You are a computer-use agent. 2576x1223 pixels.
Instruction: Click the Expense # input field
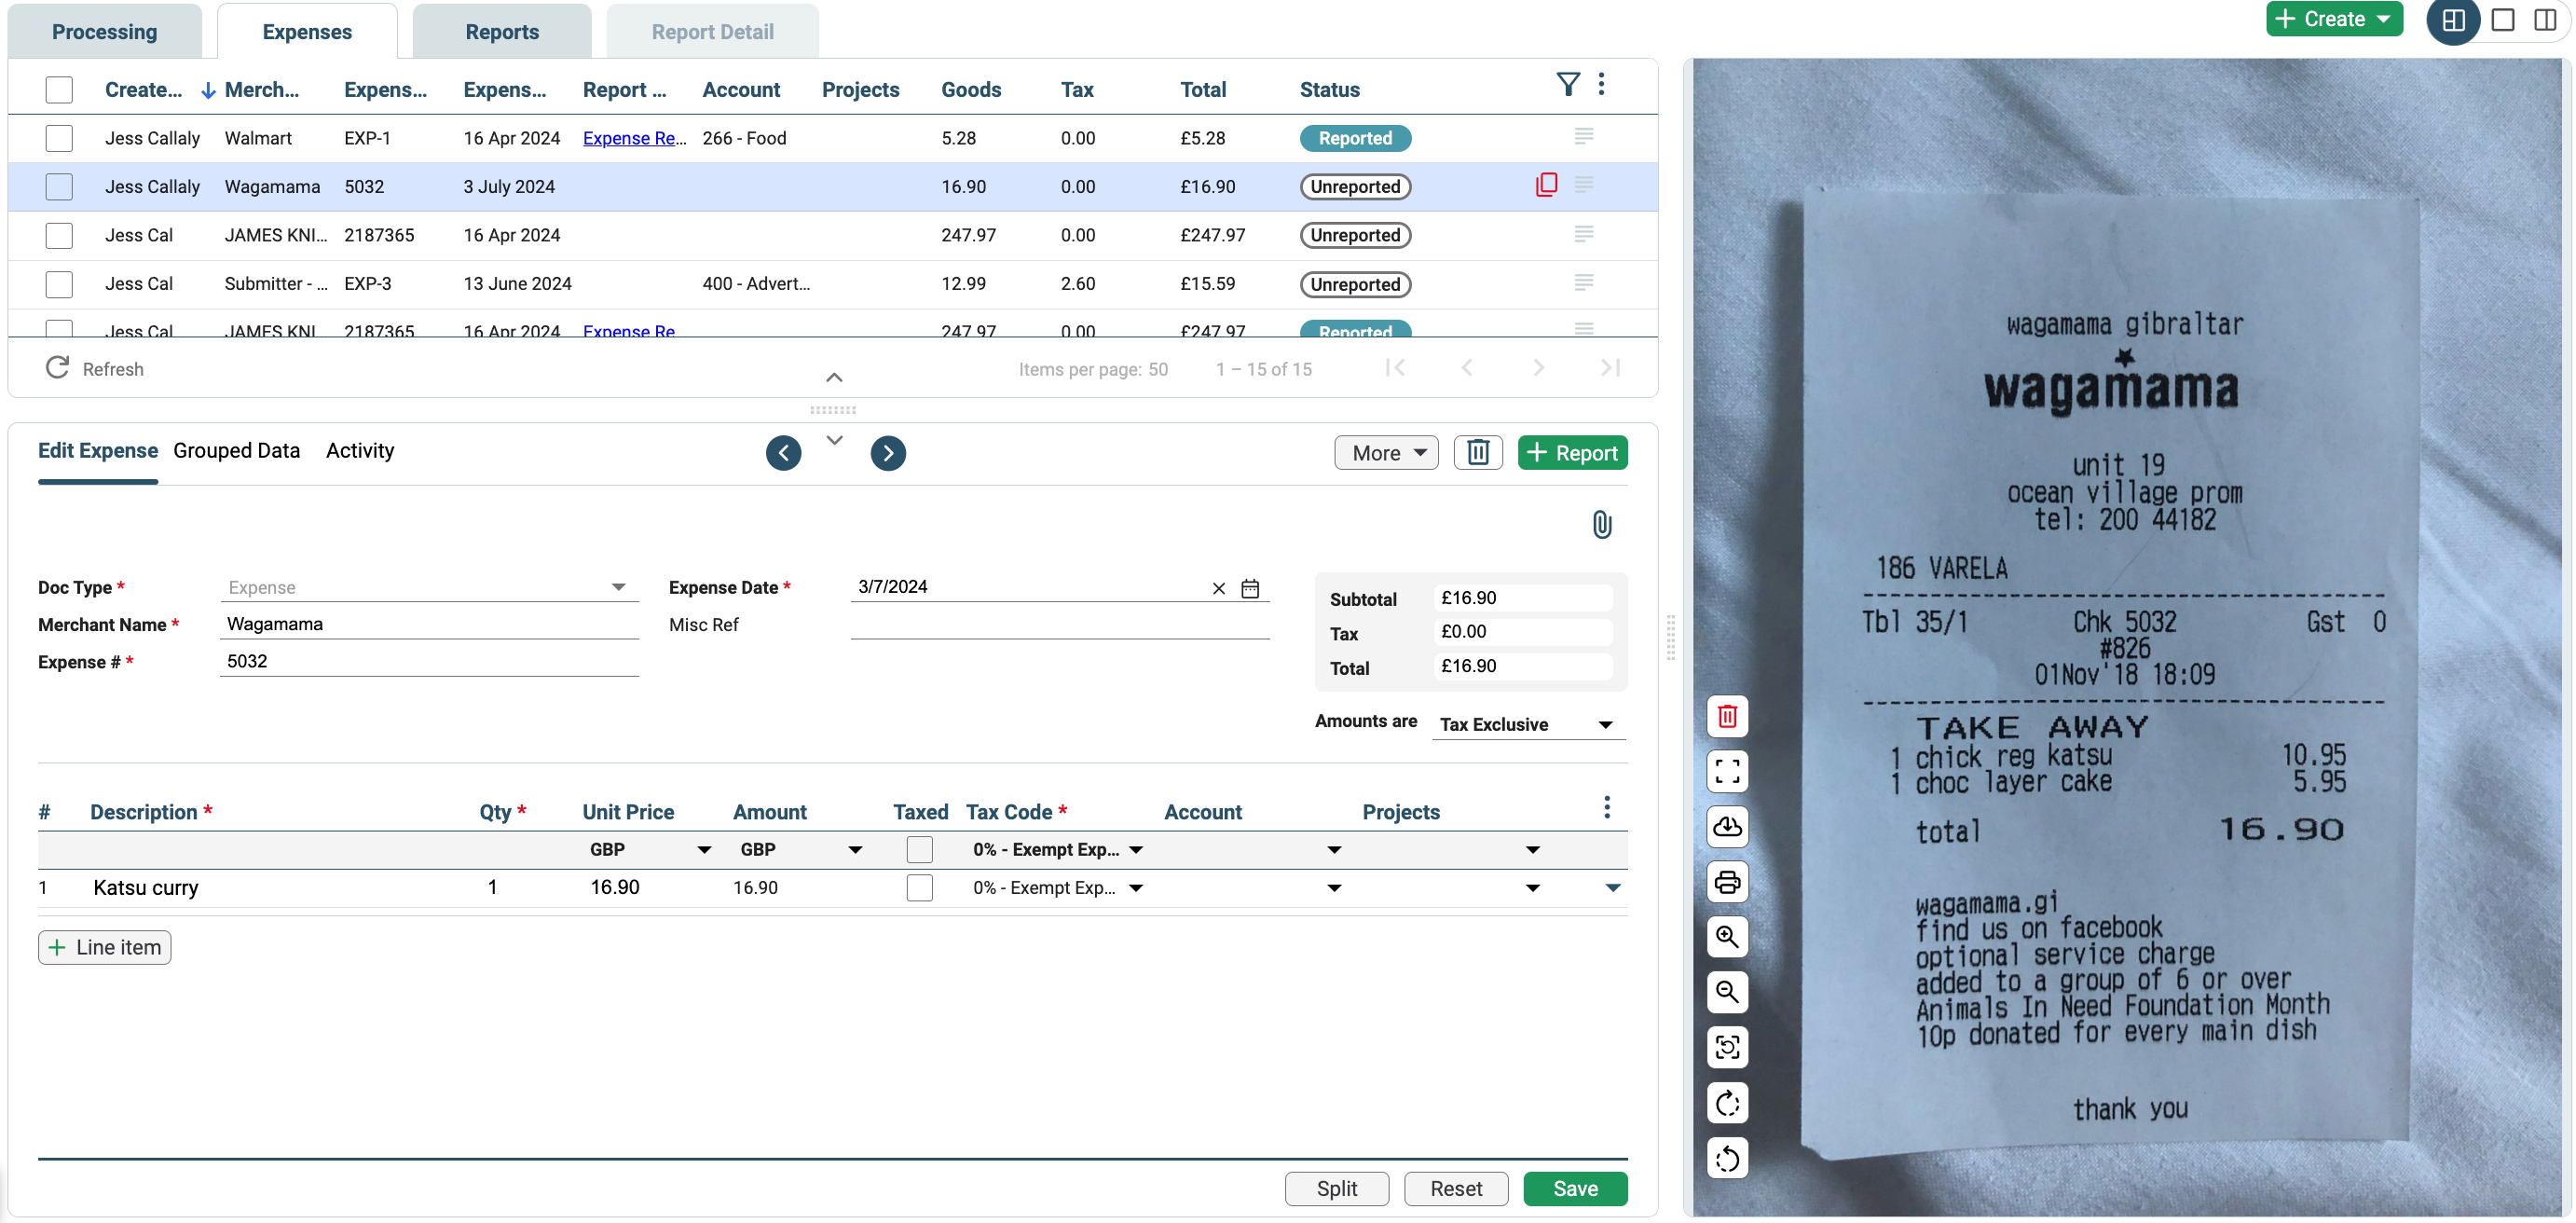click(x=429, y=662)
